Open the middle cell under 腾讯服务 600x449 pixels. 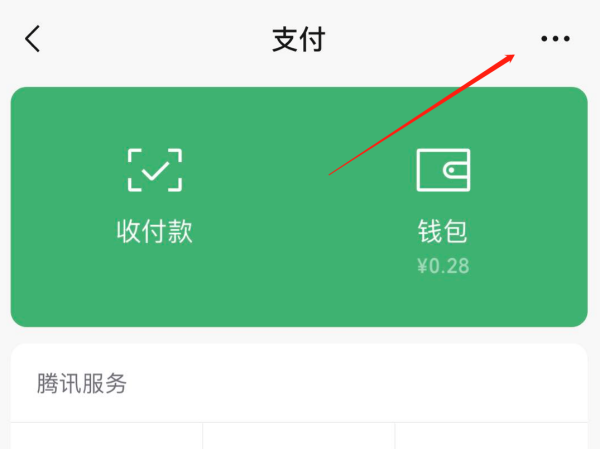click(299, 436)
